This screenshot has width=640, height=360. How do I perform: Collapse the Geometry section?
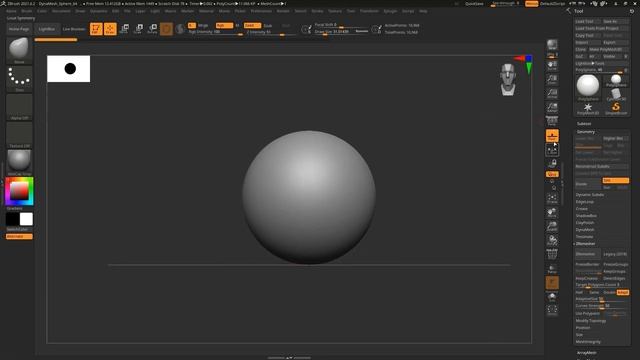tap(586, 132)
